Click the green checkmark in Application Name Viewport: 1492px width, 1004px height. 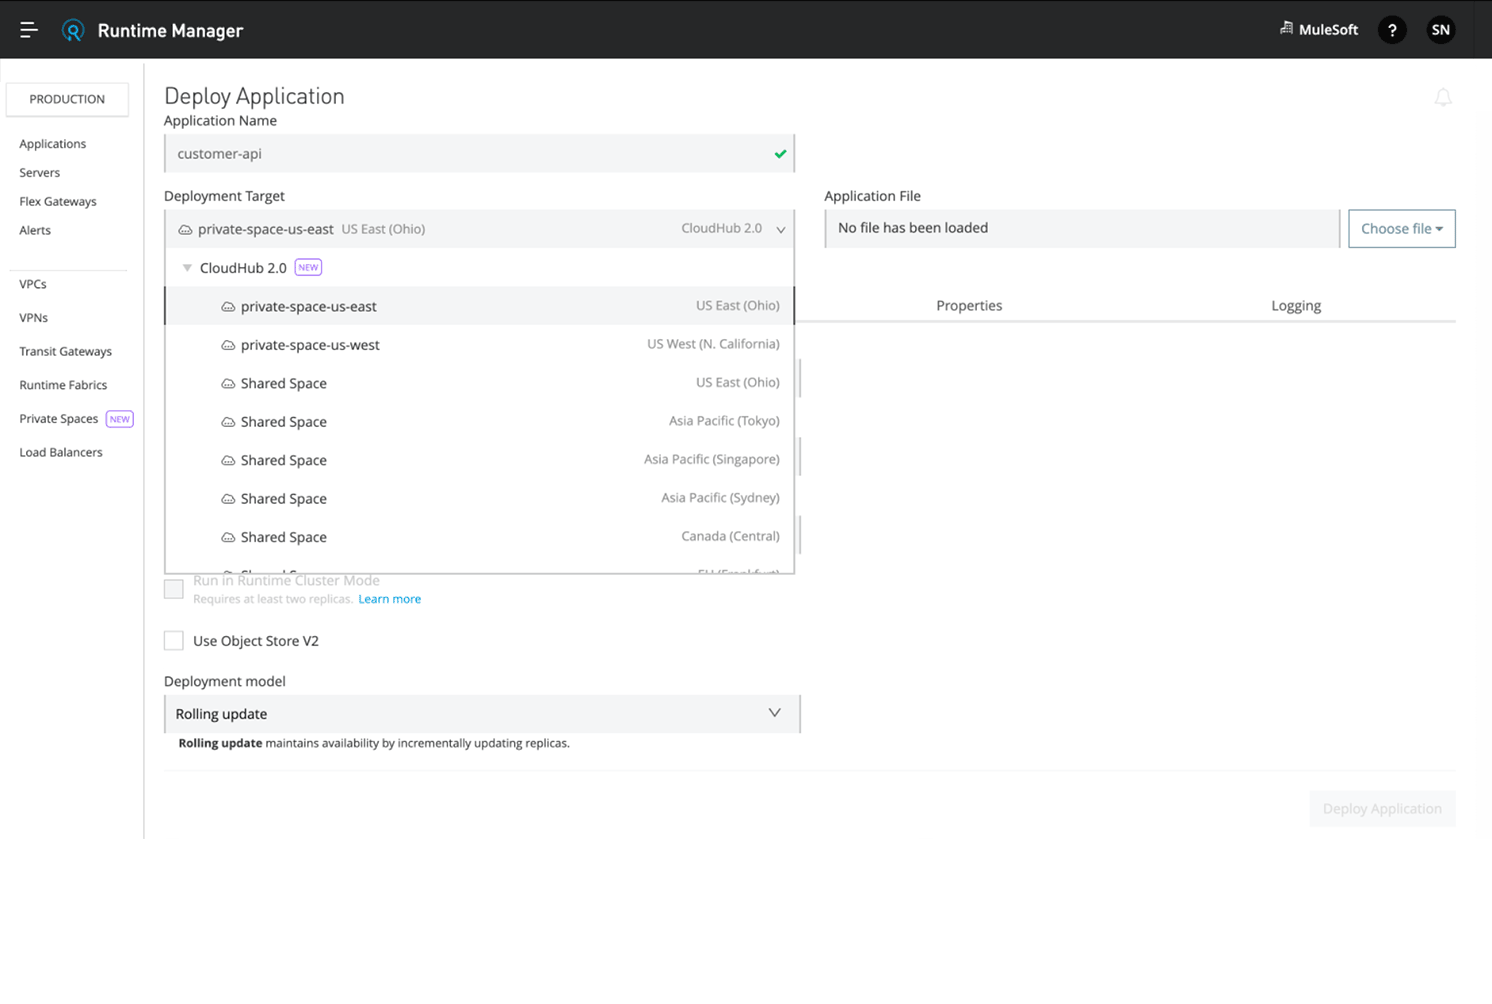coord(780,154)
